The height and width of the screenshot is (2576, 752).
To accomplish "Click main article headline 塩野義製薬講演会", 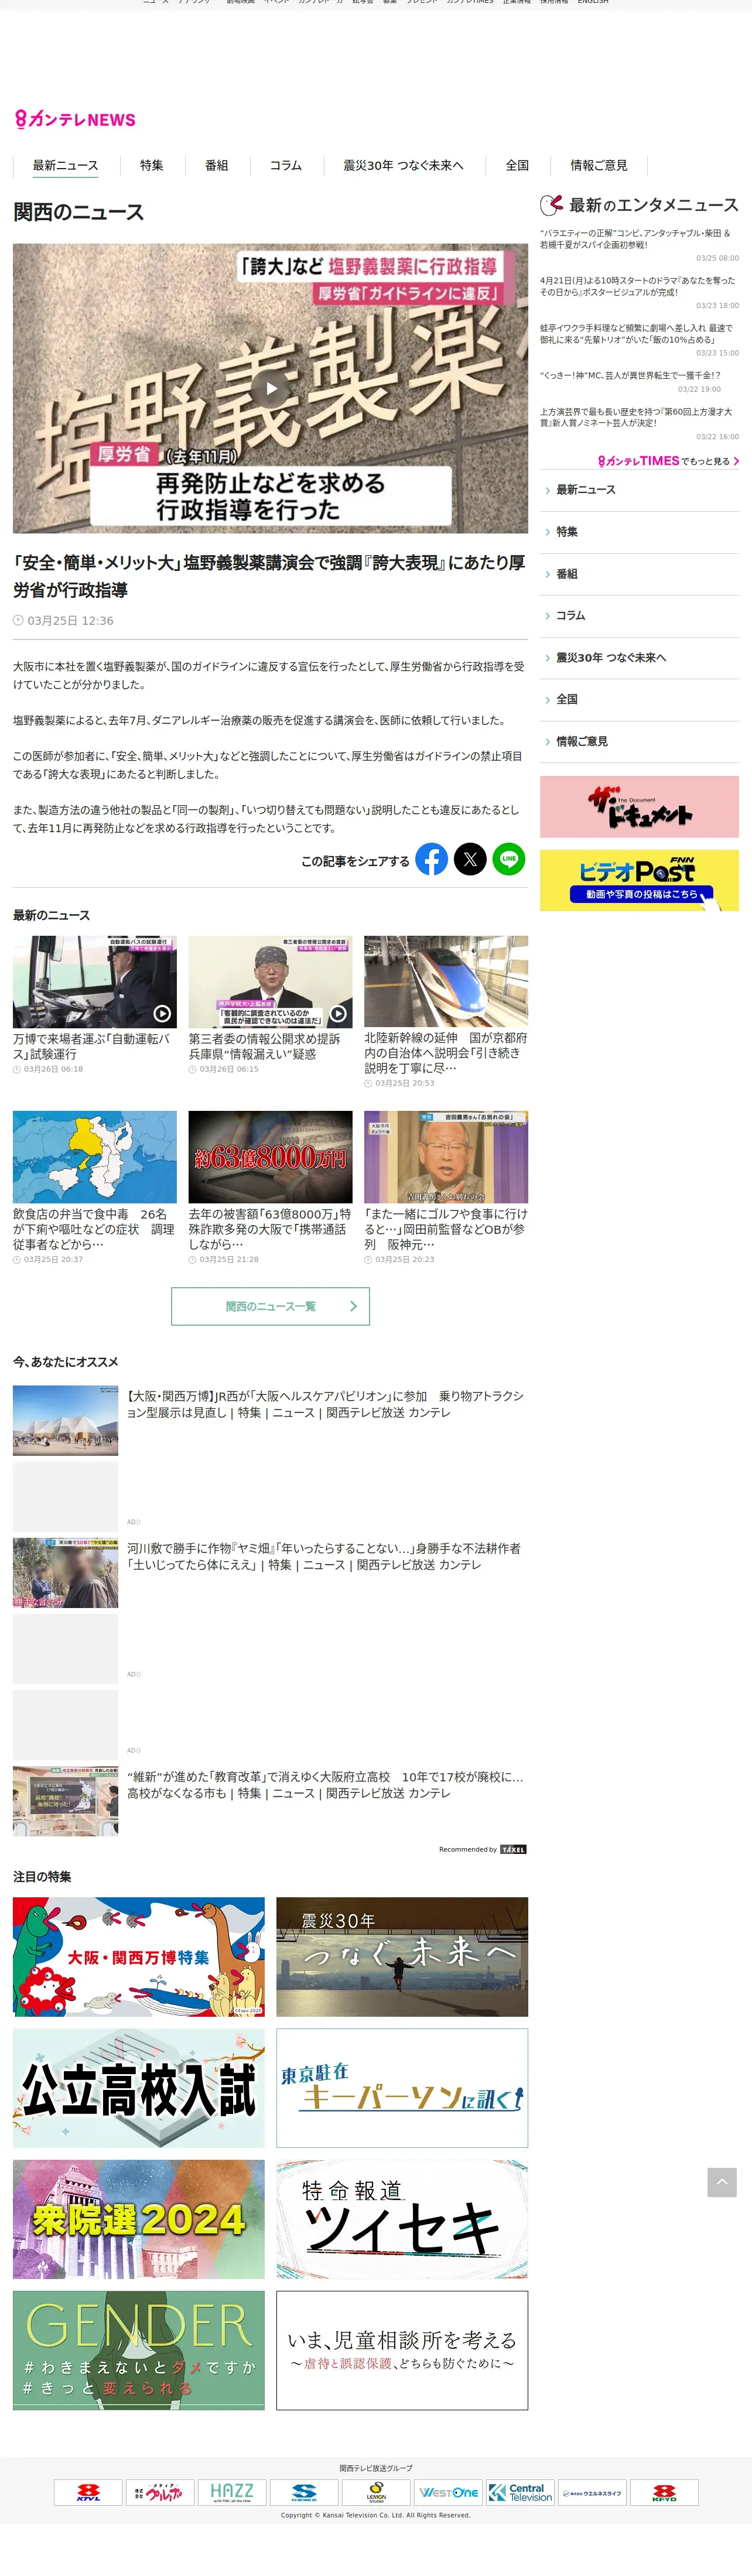I will (269, 576).
